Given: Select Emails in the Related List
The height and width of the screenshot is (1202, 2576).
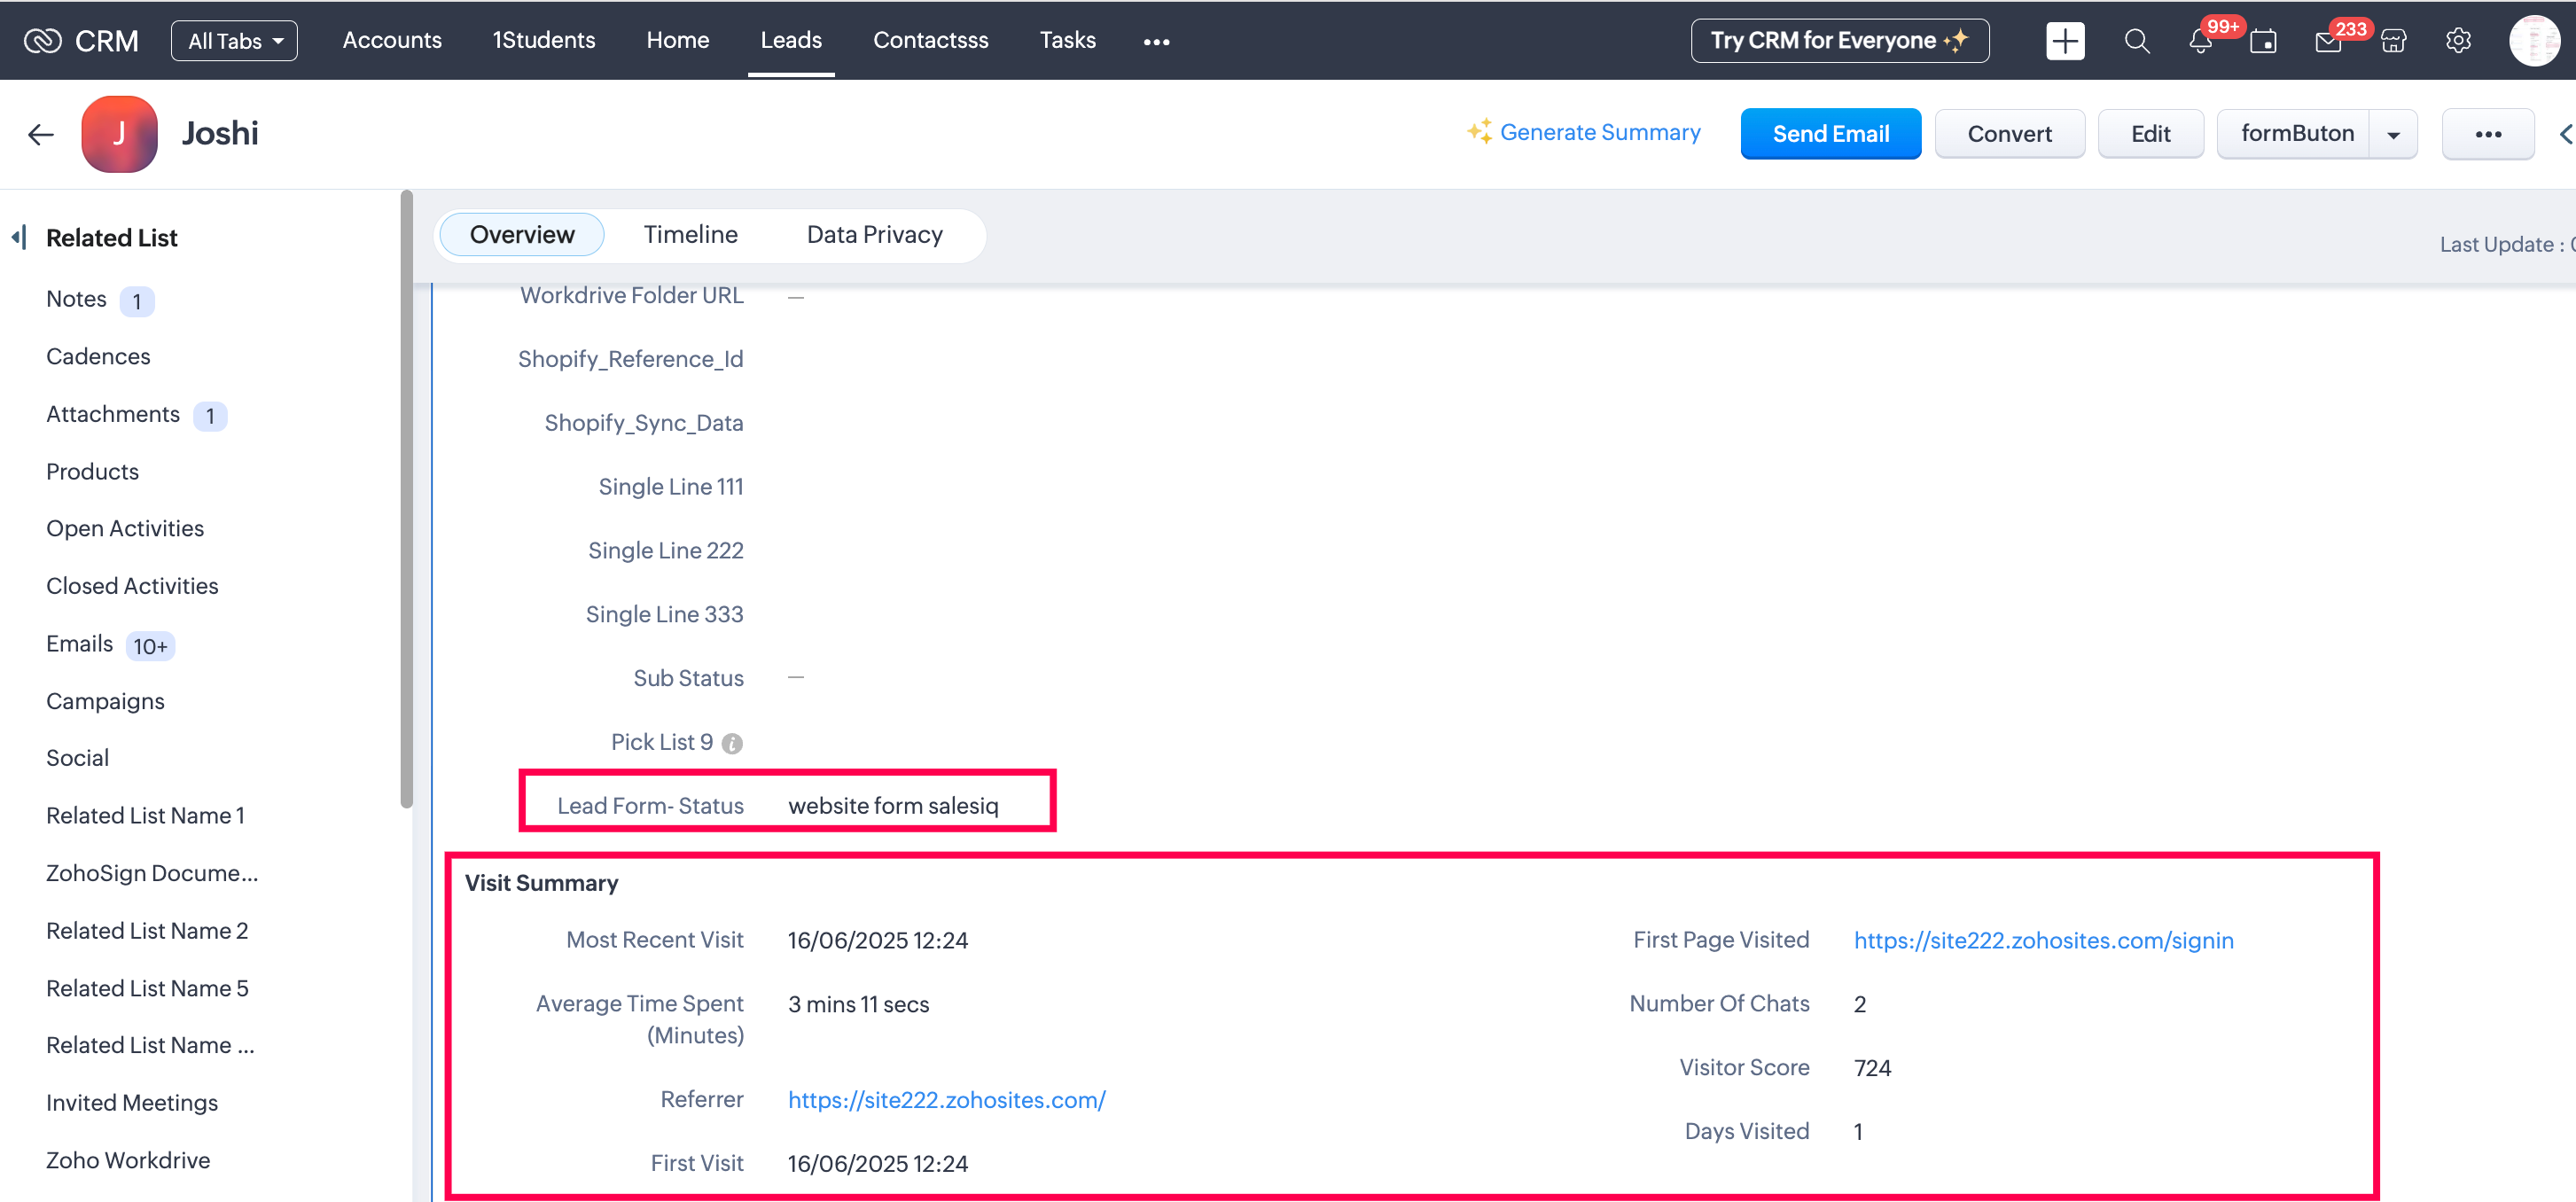Looking at the screenshot, I should pos(79,643).
